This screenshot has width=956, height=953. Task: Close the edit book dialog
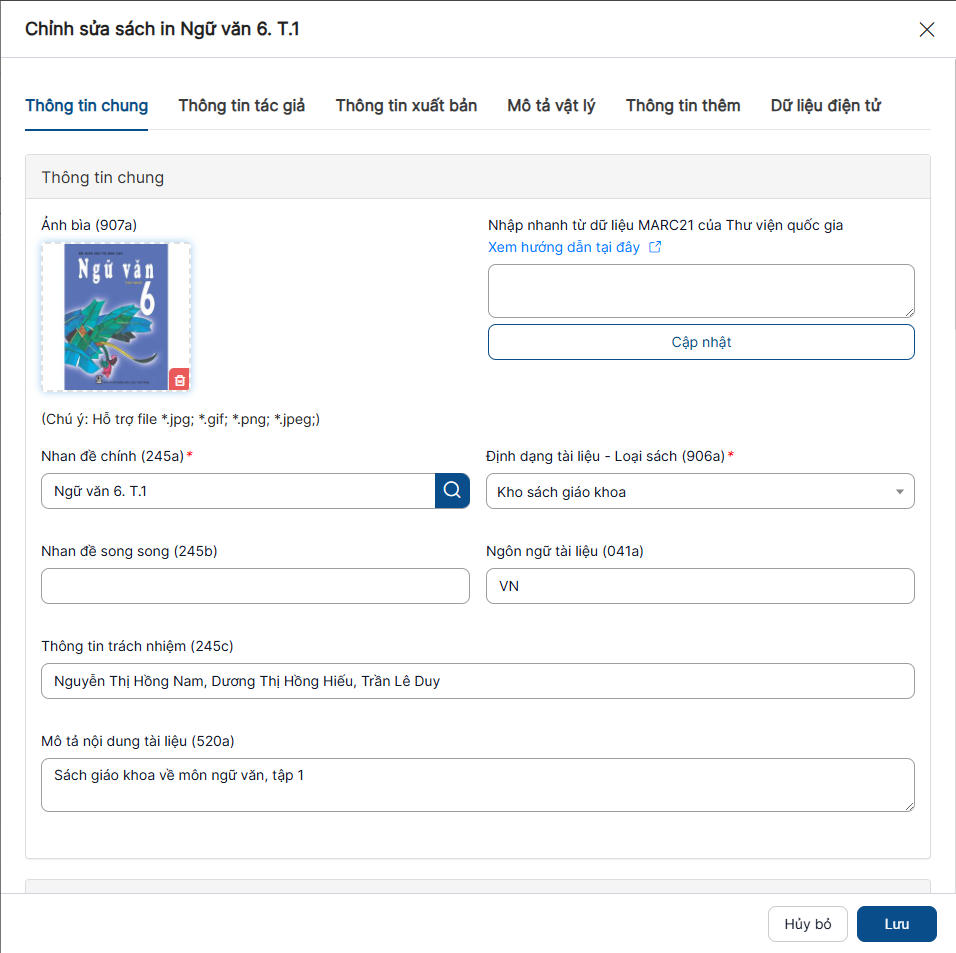pyautogui.click(x=926, y=30)
